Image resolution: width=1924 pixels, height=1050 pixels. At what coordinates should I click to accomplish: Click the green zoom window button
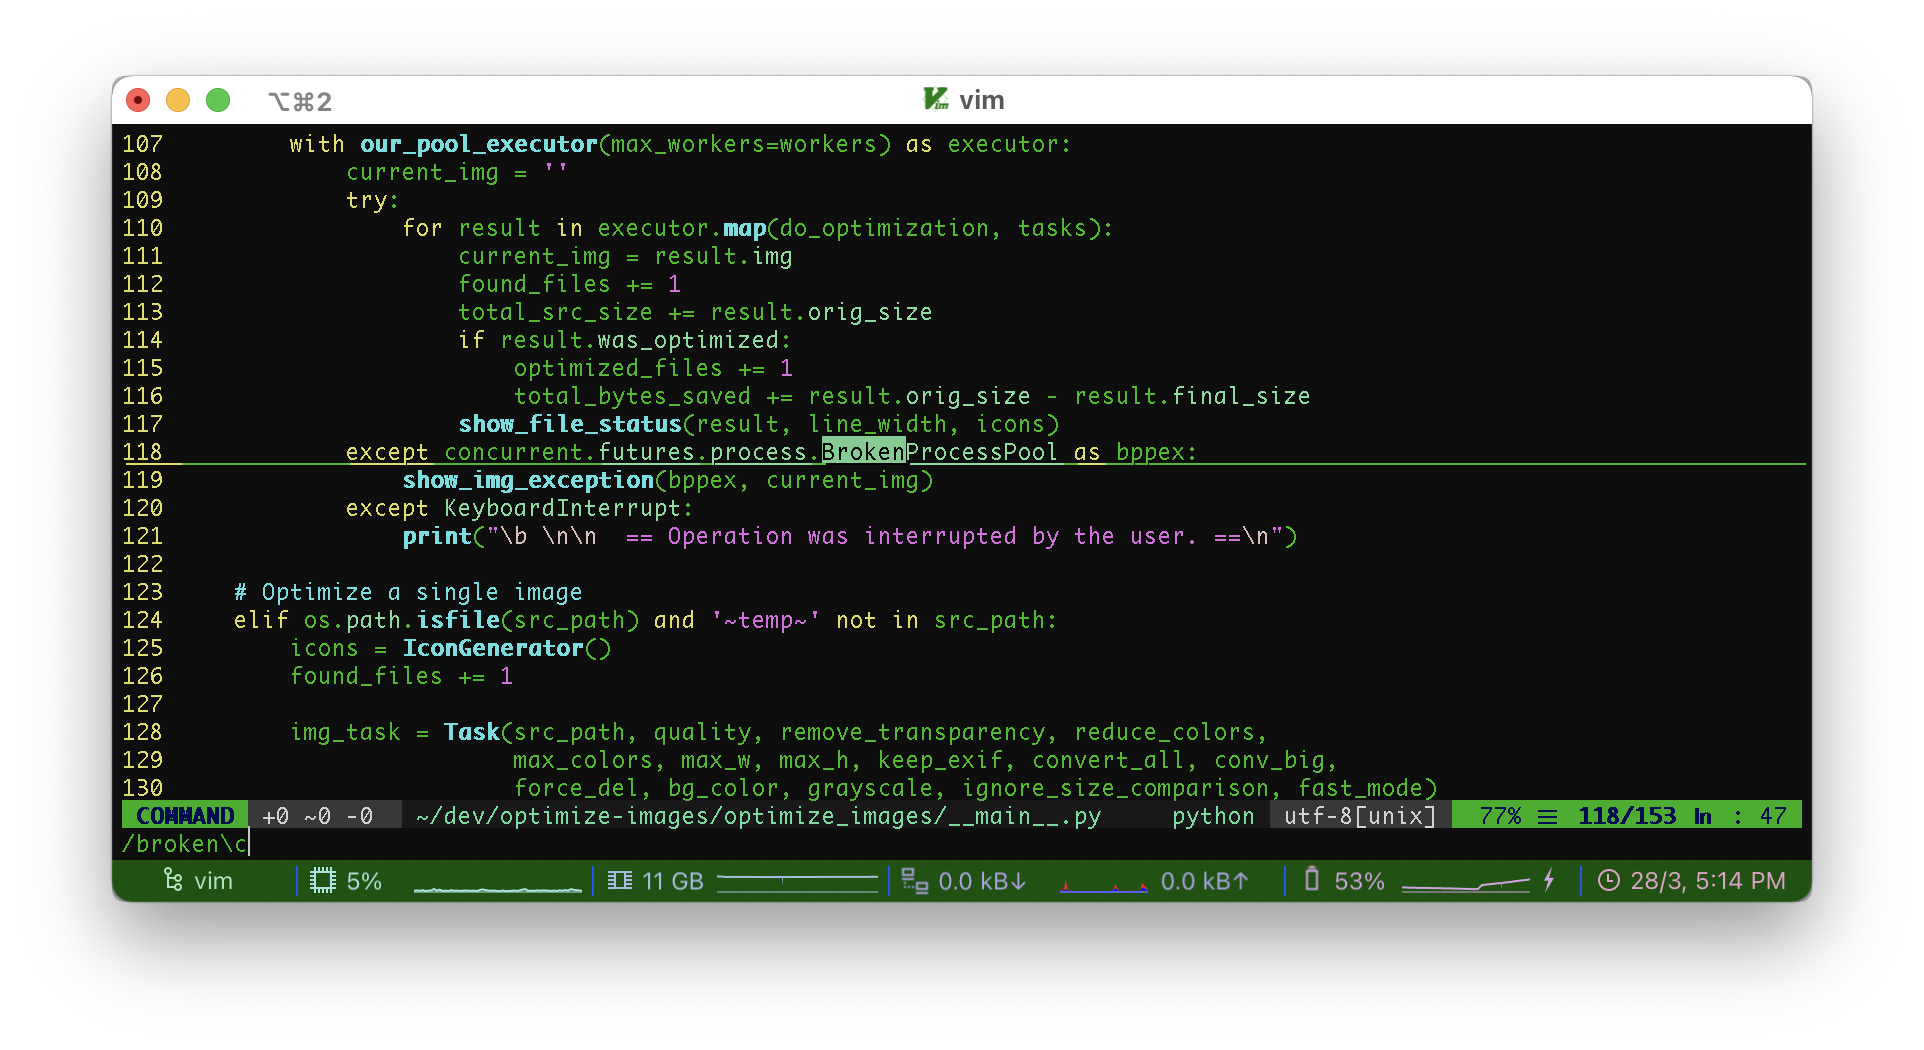coord(218,100)
